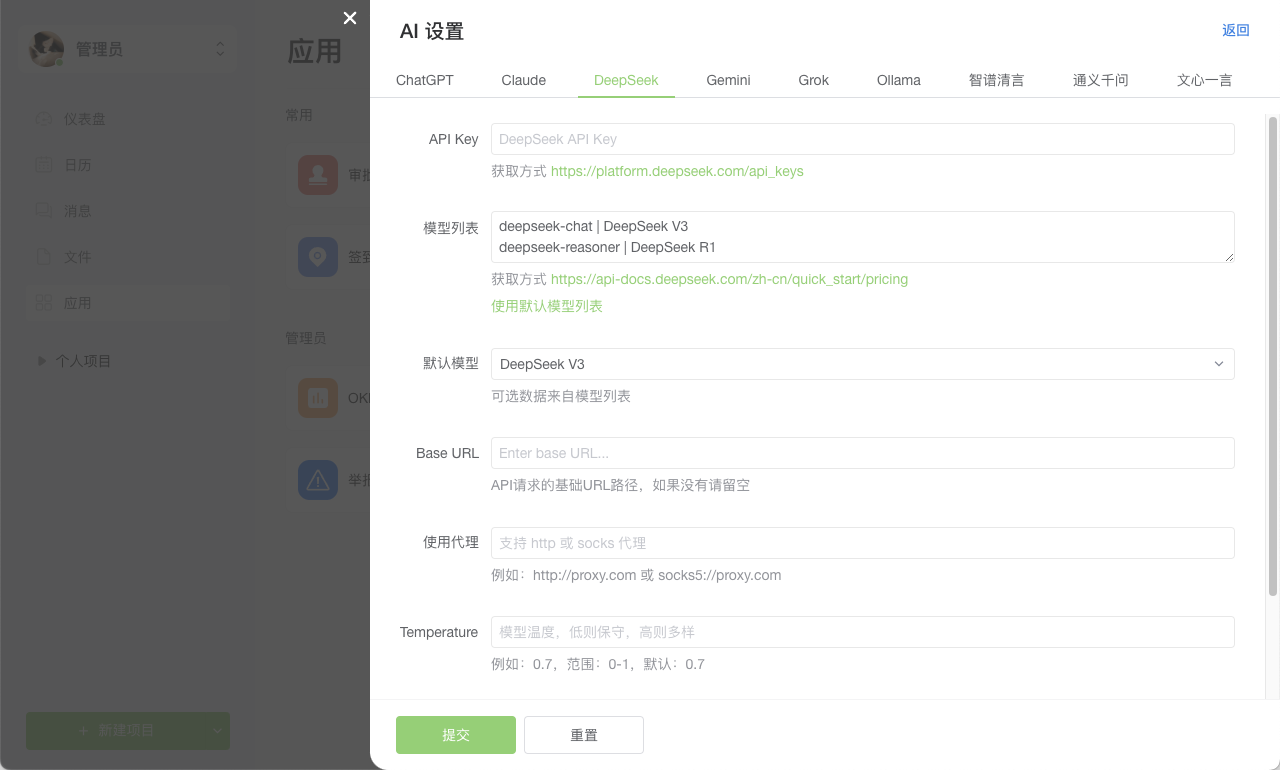
Task: Switch to the 智谱清言 tab
Action: tap(997, 80)
